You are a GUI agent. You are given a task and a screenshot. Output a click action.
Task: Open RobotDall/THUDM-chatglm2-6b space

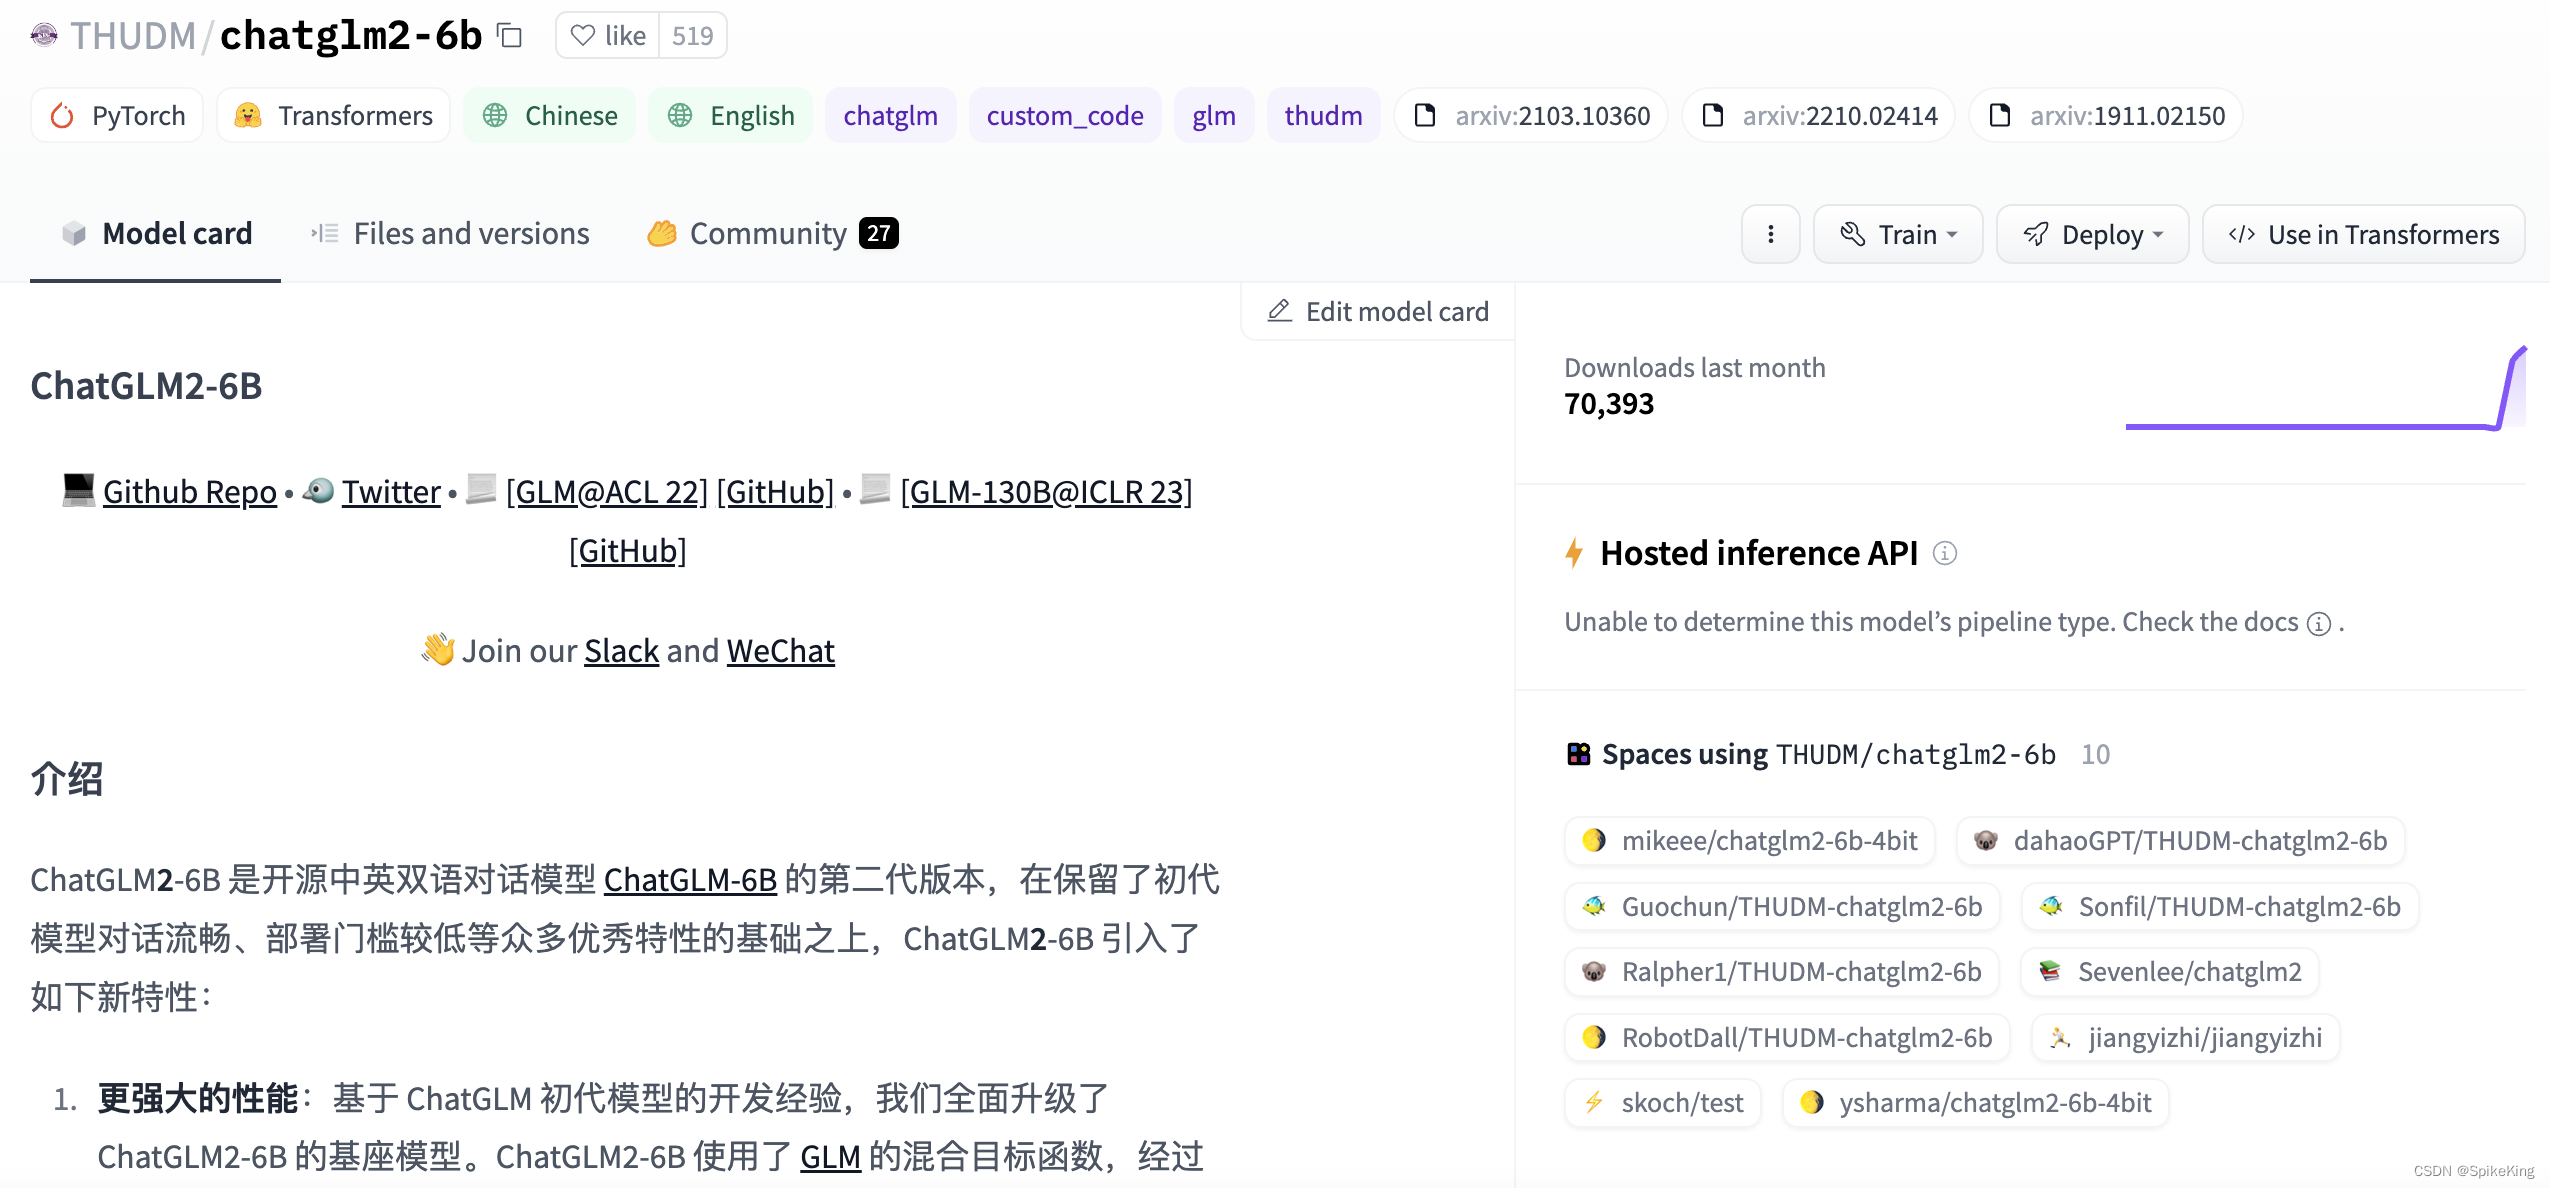[x=1787, y=1038]
